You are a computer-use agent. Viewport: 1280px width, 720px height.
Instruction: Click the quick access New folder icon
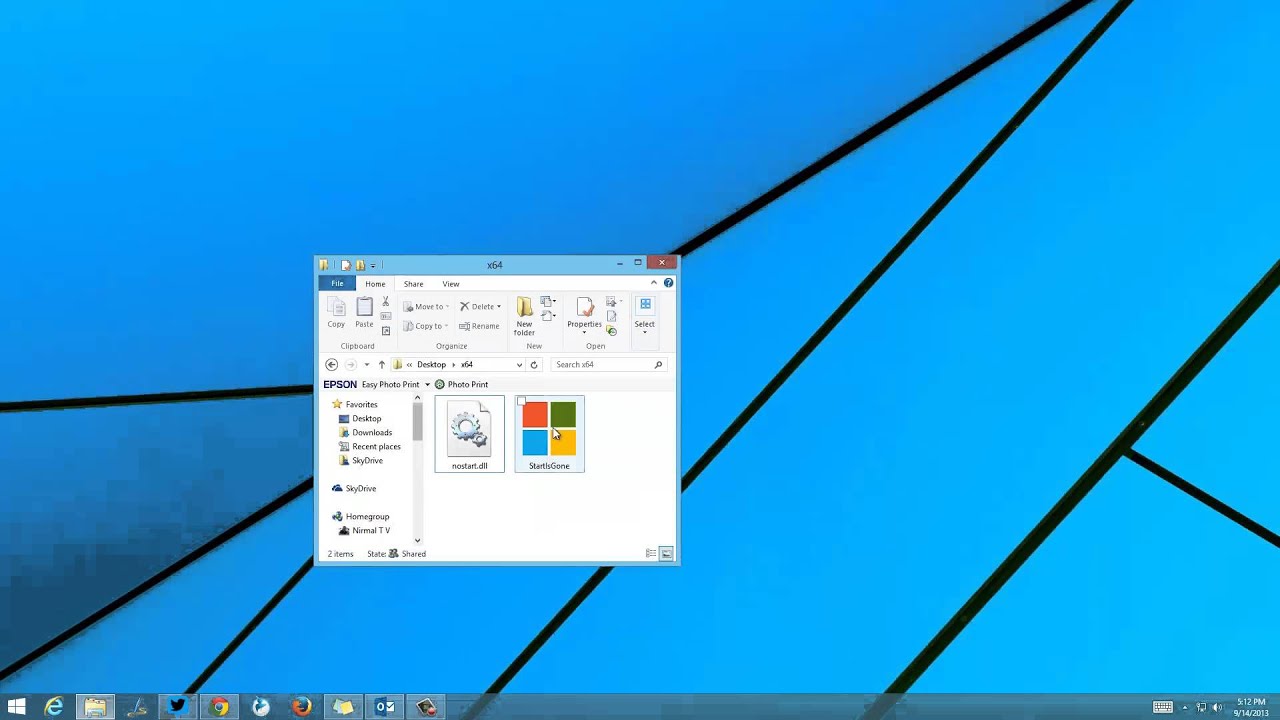(360, 265)
